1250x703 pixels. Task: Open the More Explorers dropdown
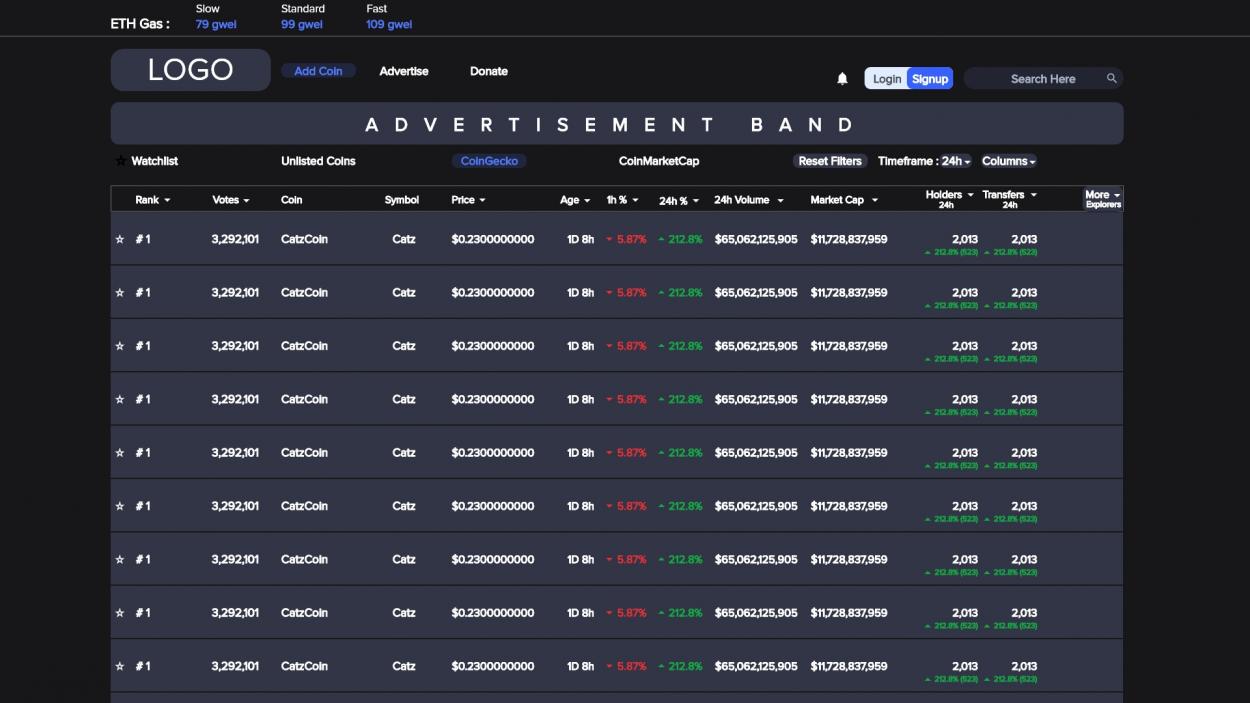coord(1103,199)
